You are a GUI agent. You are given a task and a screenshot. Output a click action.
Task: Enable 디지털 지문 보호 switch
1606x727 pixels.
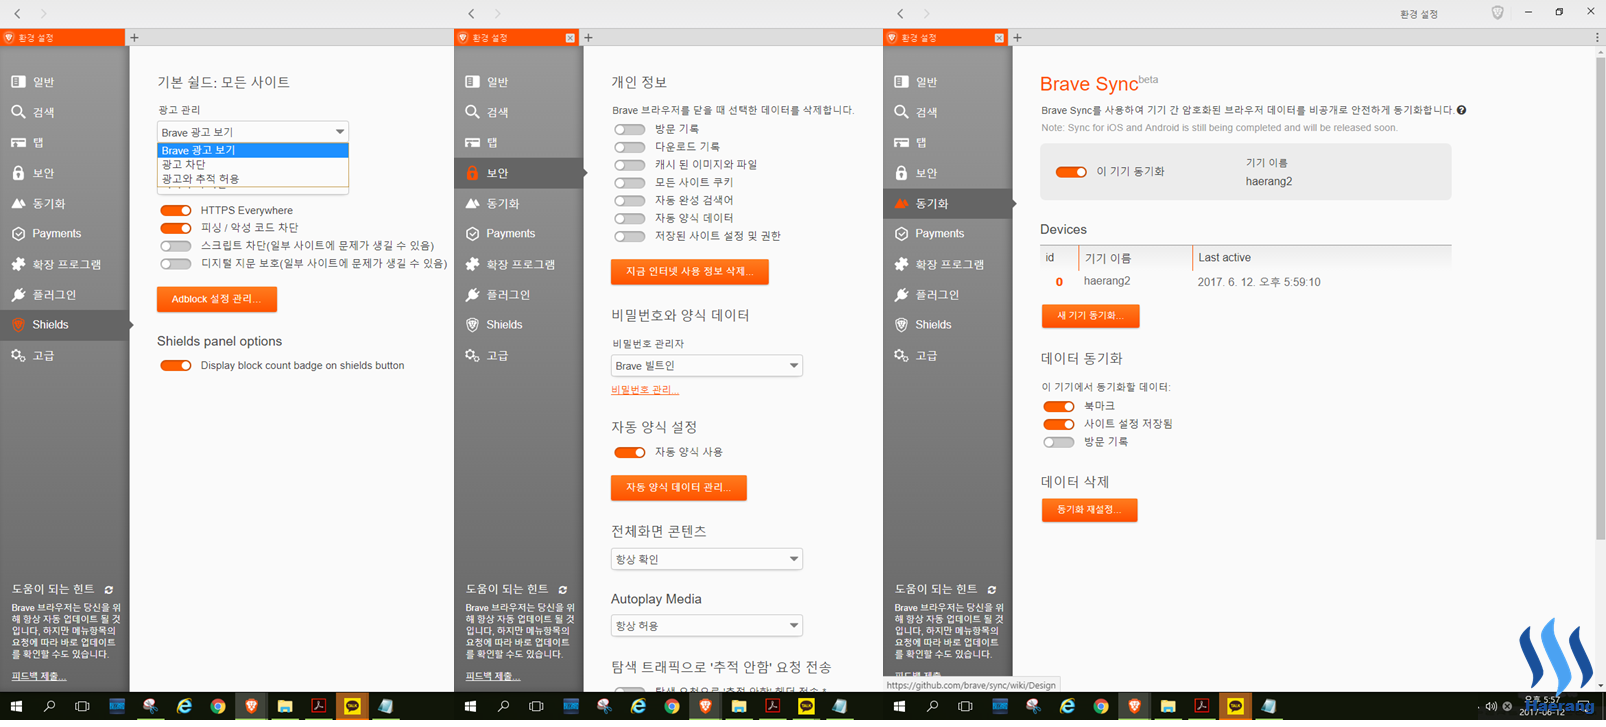[176, 264]
